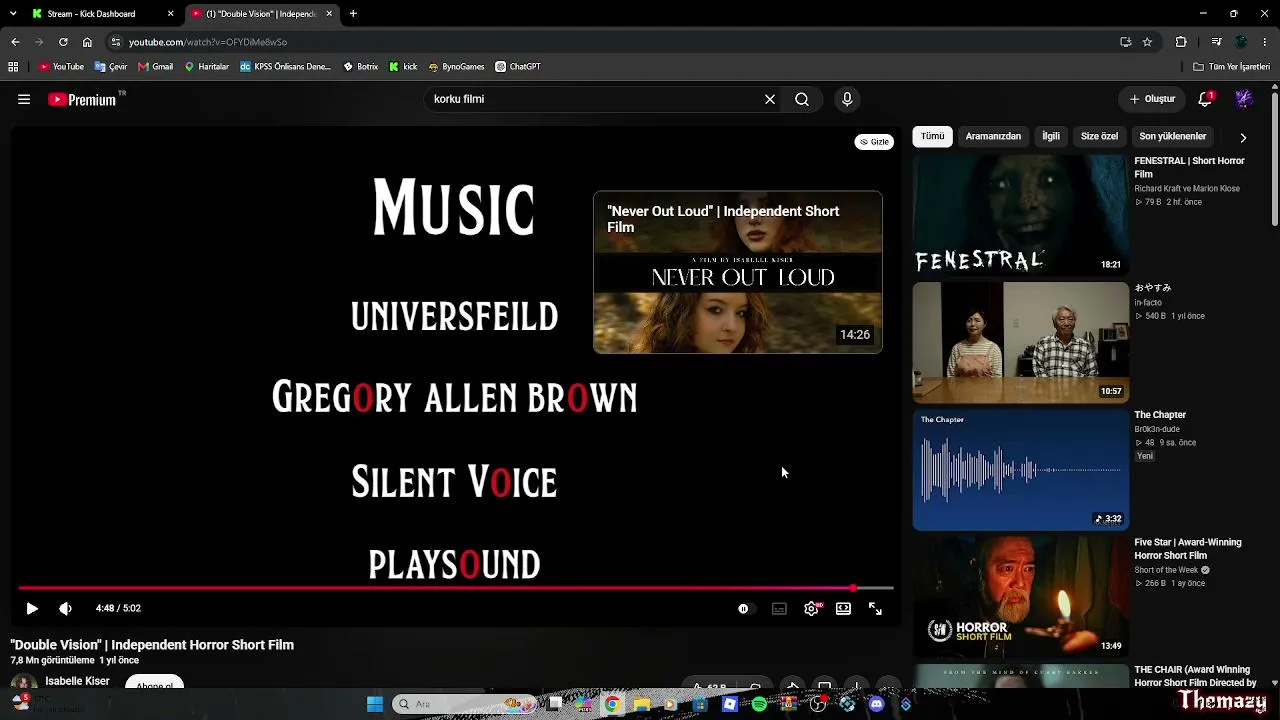Play the paused video
Viewport: 1280px width, 720px height.
click(x=32, y=608)
